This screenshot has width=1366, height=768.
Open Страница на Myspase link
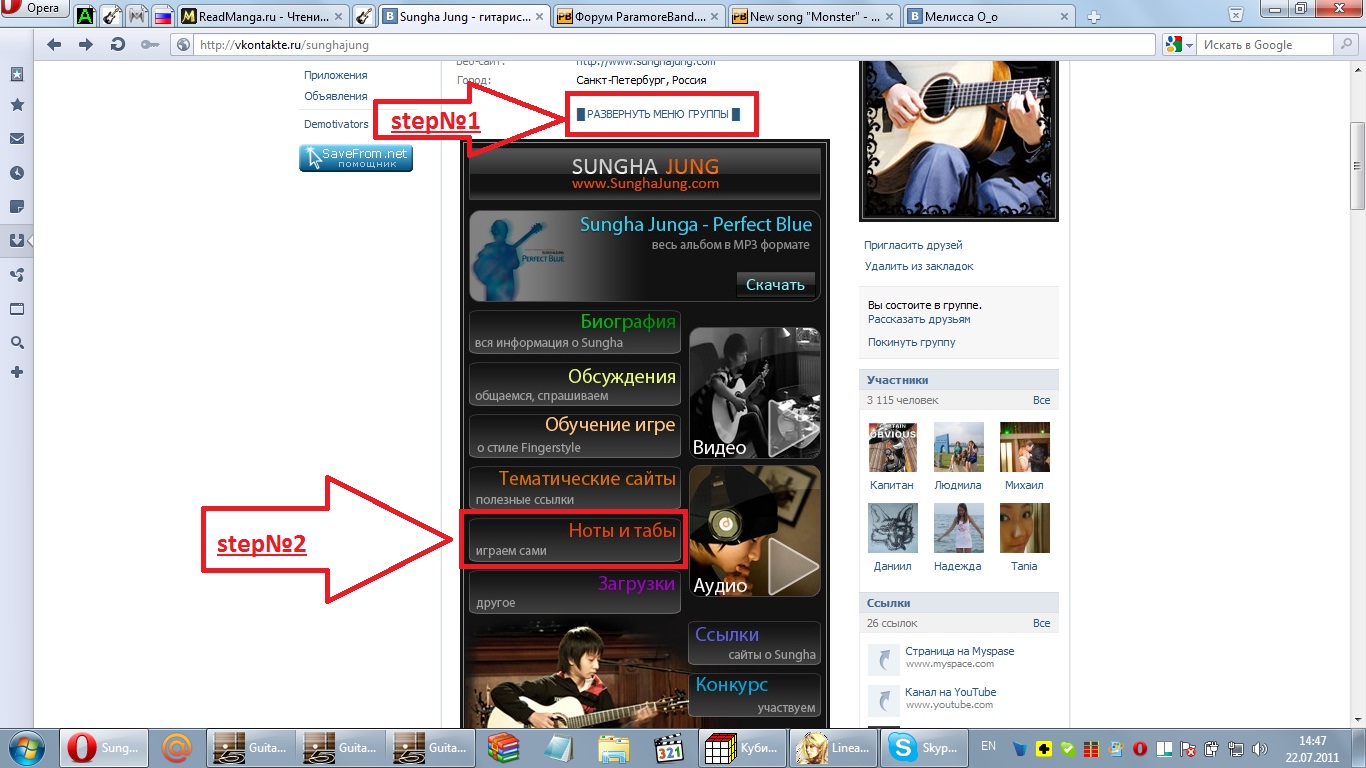tap(960, 651)
